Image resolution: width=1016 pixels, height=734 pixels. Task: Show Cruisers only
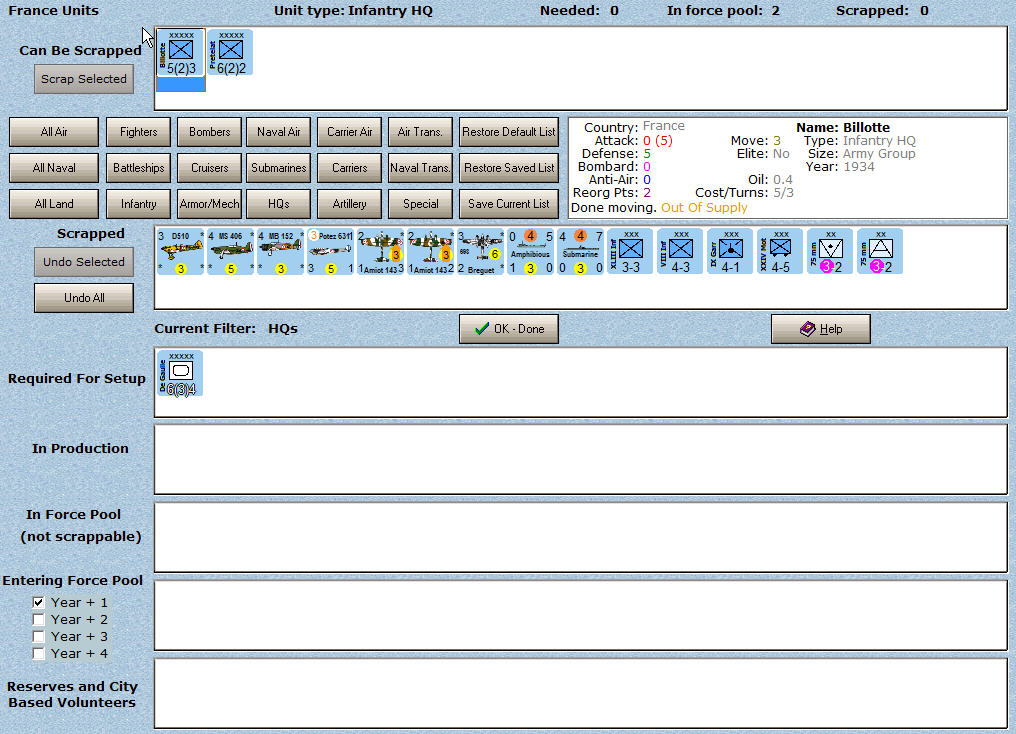(209, 168)
